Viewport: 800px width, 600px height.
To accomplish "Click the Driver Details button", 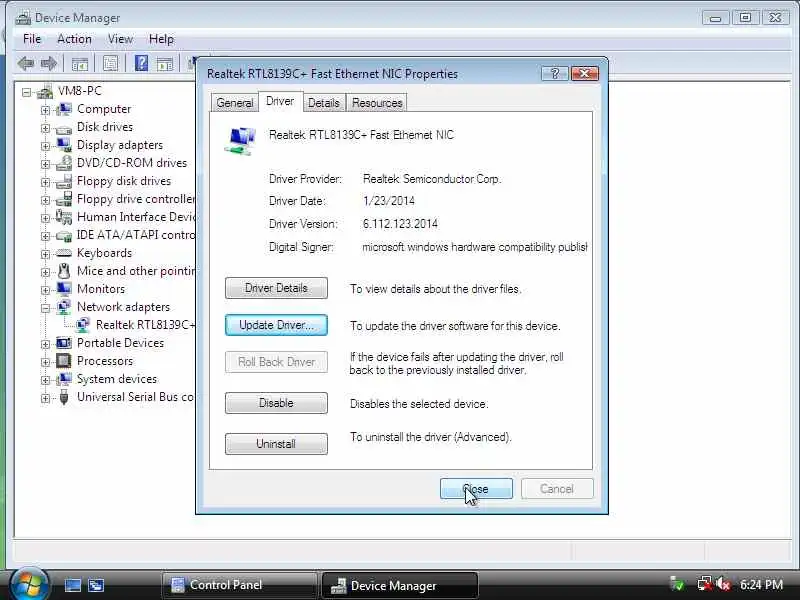I will [x=276, y=288].
